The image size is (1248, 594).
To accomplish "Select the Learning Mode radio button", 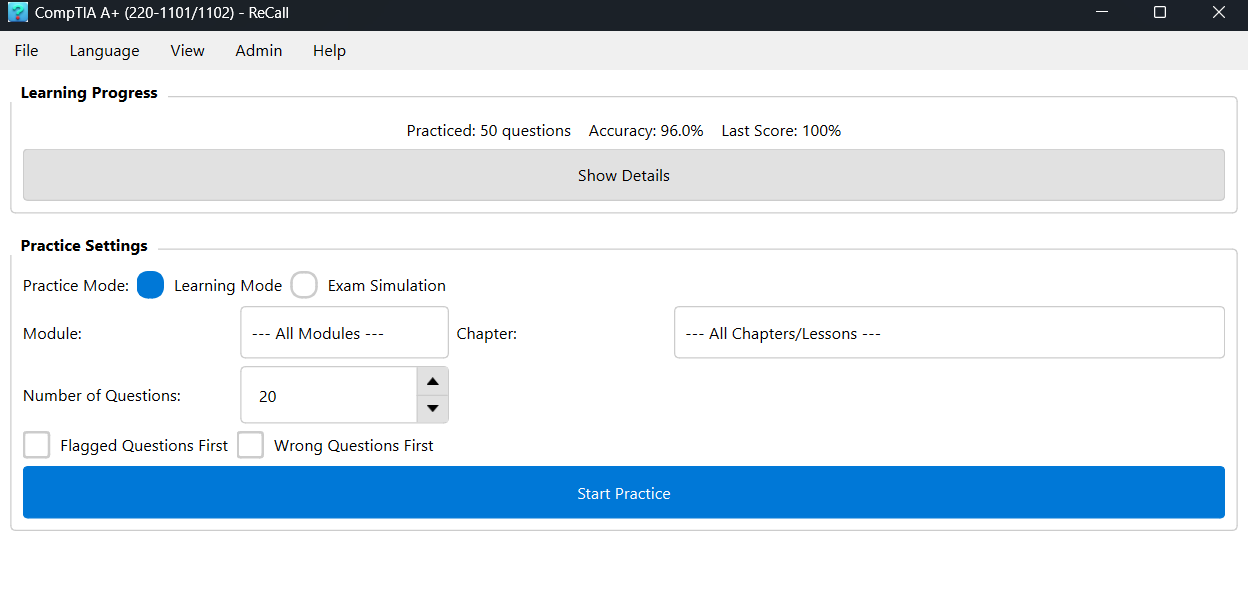I will [151, 286].
